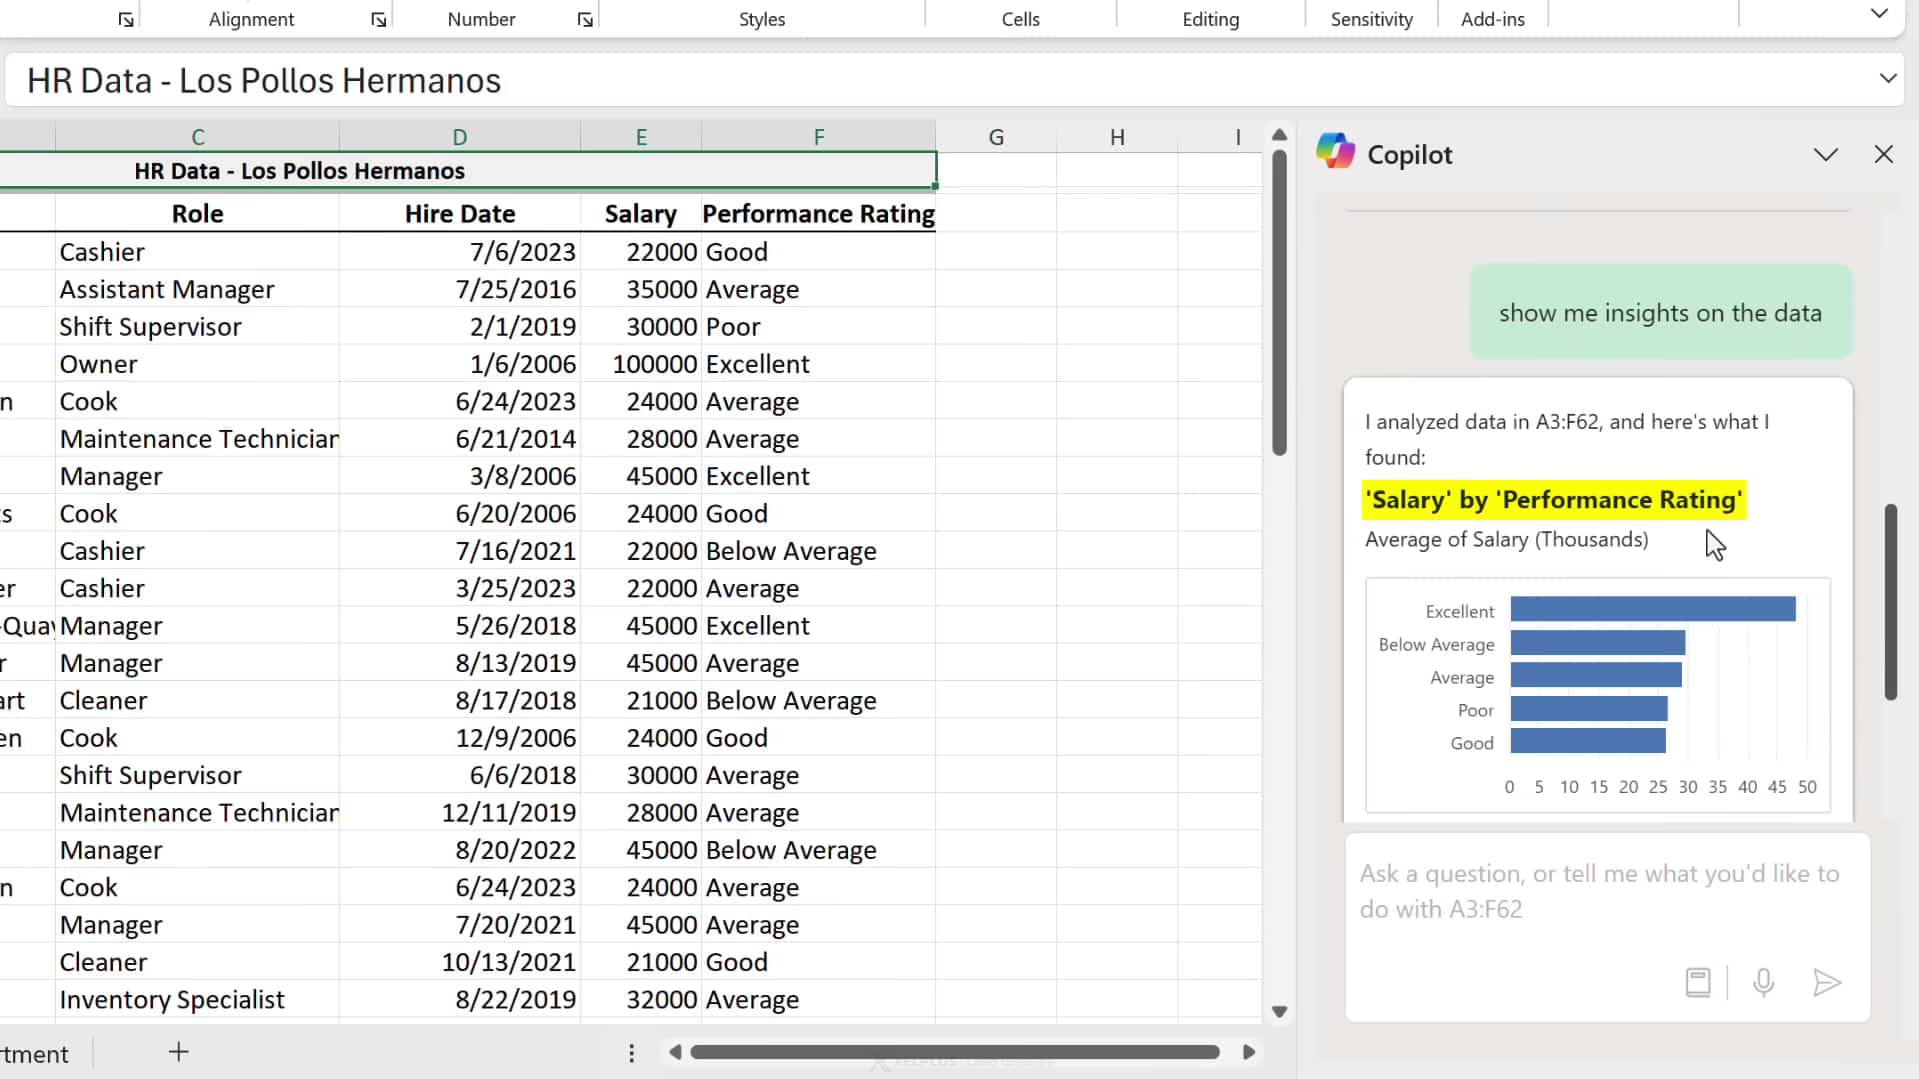Open the Number format dialog launcher
This screenshot has height=1079, width=1919.
[x=586, y=20]
